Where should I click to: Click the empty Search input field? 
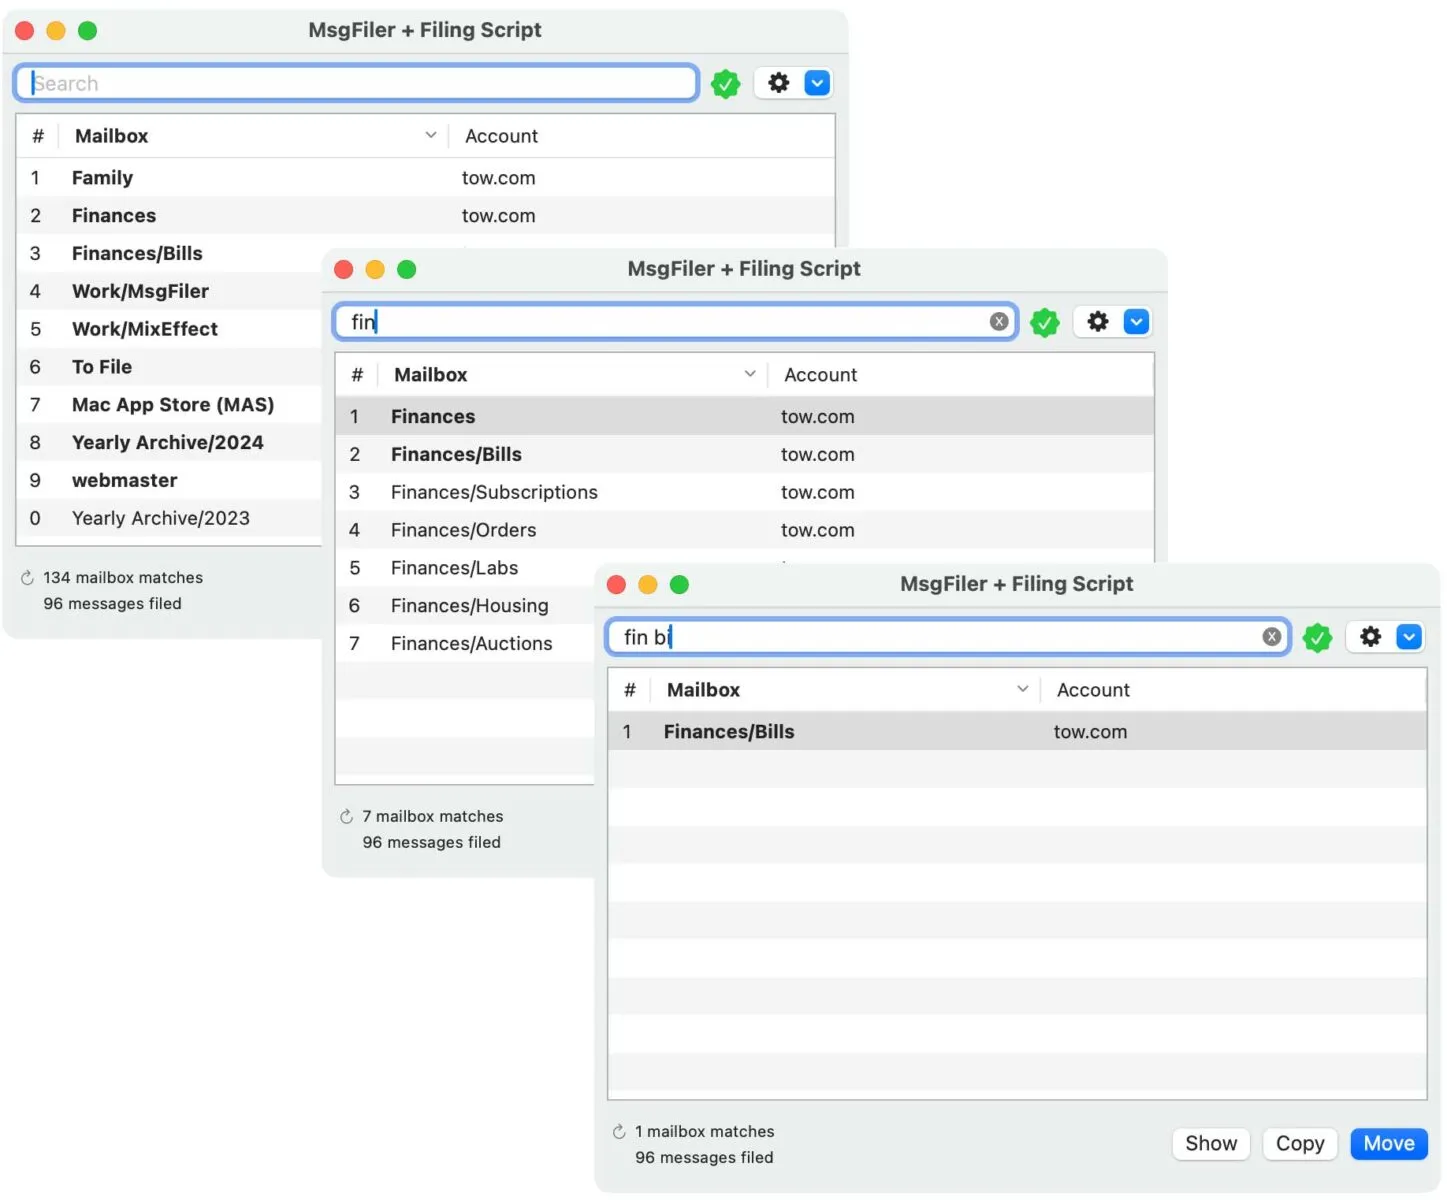(355, 83)
